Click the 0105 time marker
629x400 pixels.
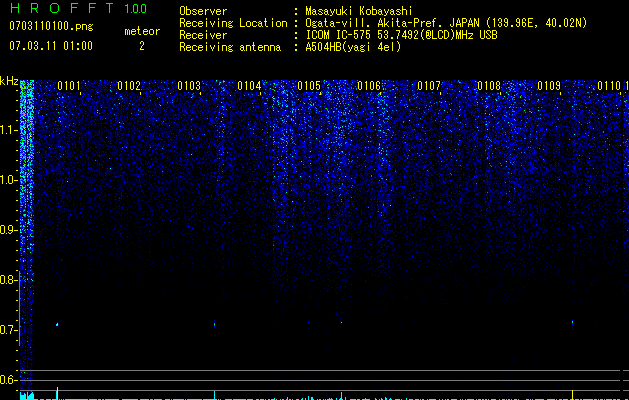(309, 86)
